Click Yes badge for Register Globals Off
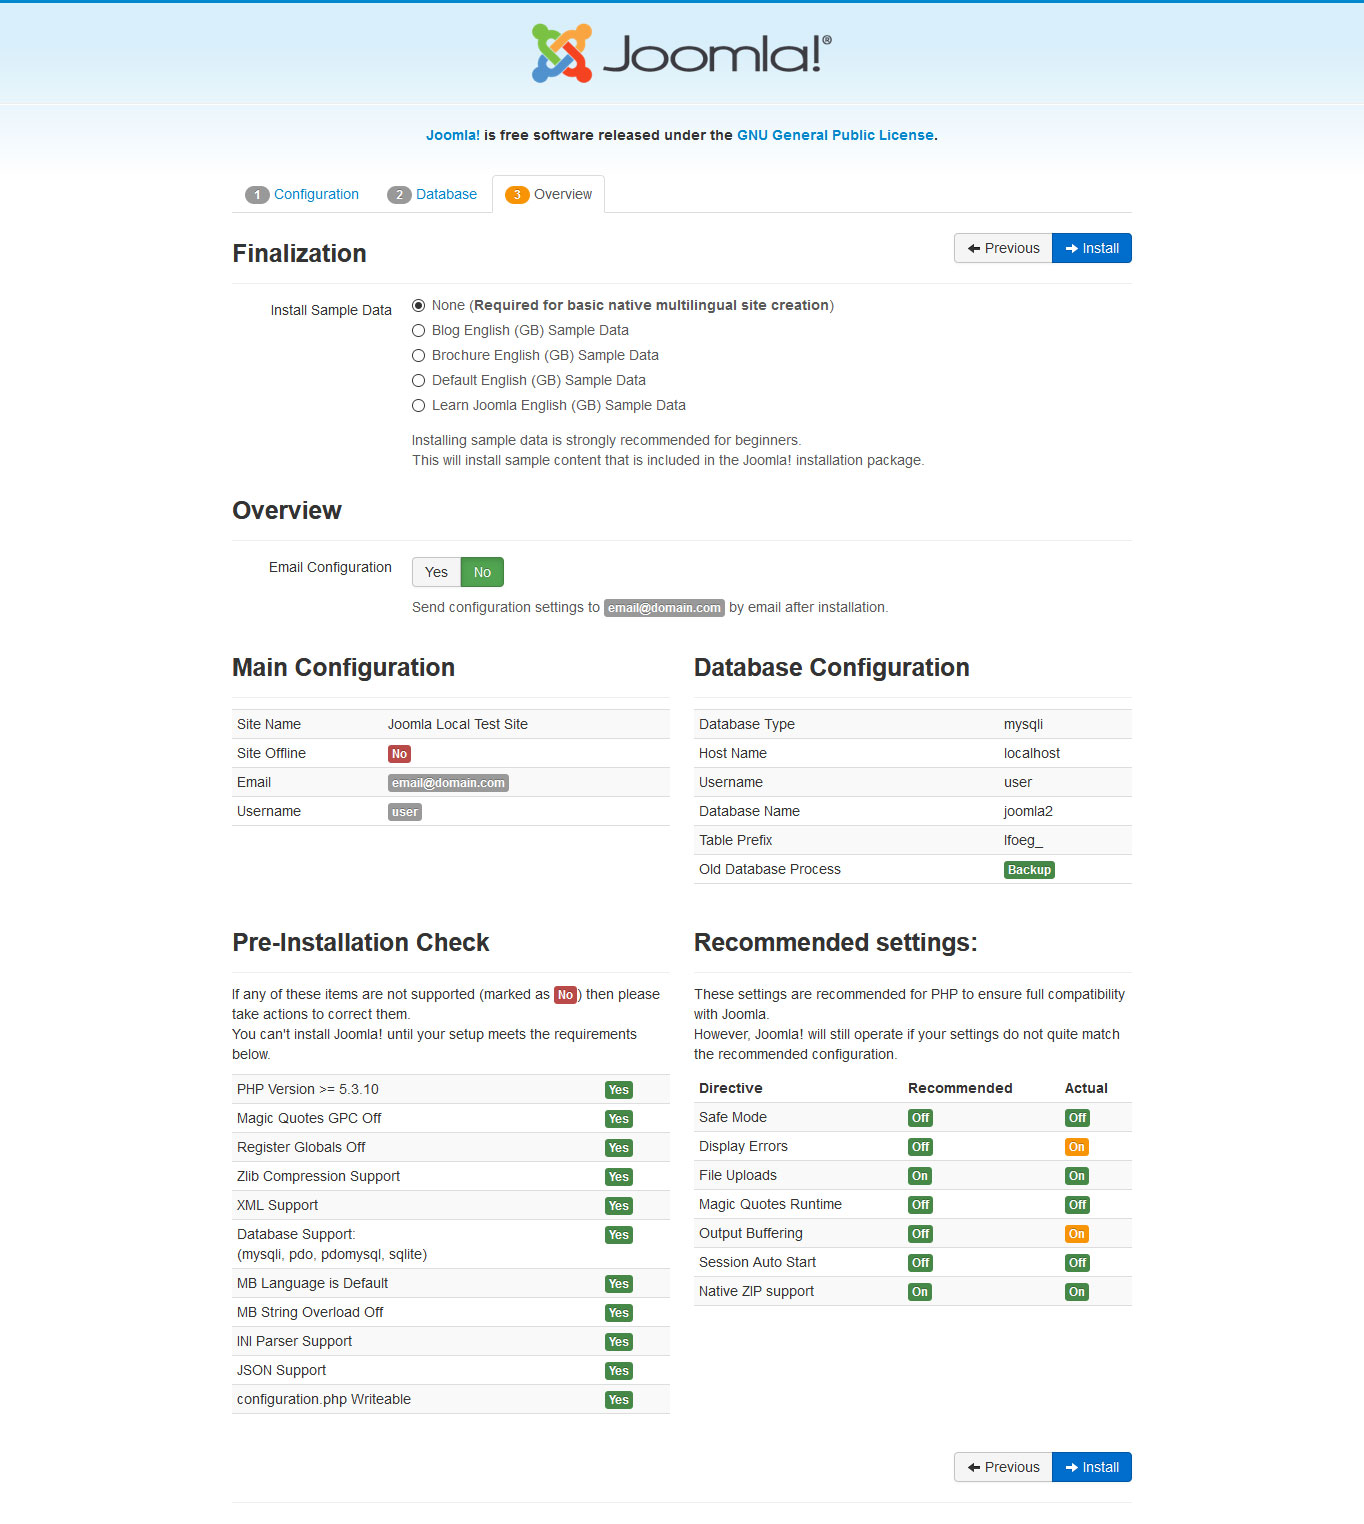 point(619,1148)
